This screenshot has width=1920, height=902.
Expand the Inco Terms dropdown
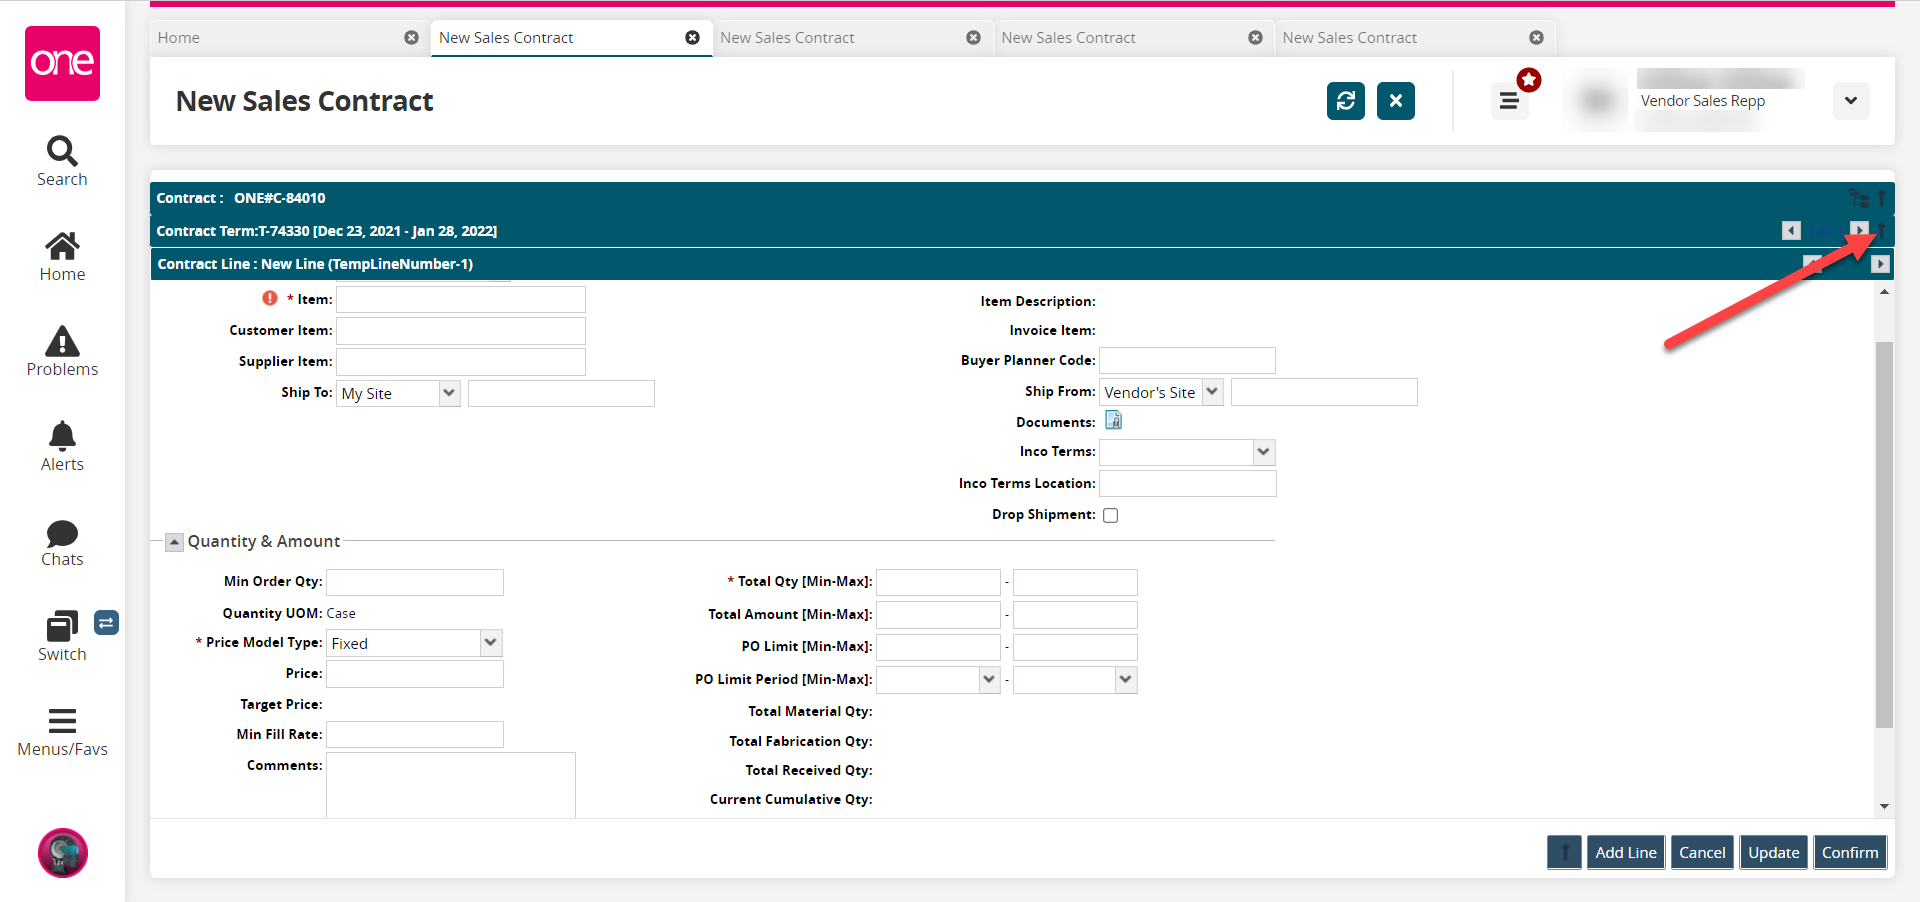coord(1263,452)
